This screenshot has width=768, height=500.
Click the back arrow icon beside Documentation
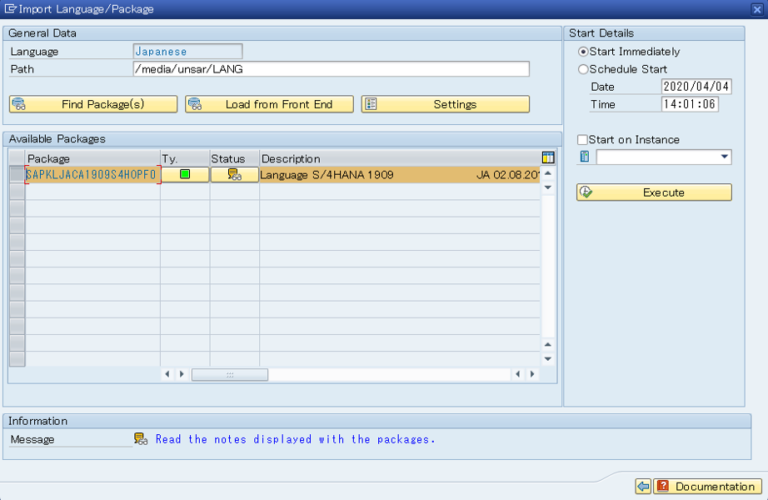[643, 486]
